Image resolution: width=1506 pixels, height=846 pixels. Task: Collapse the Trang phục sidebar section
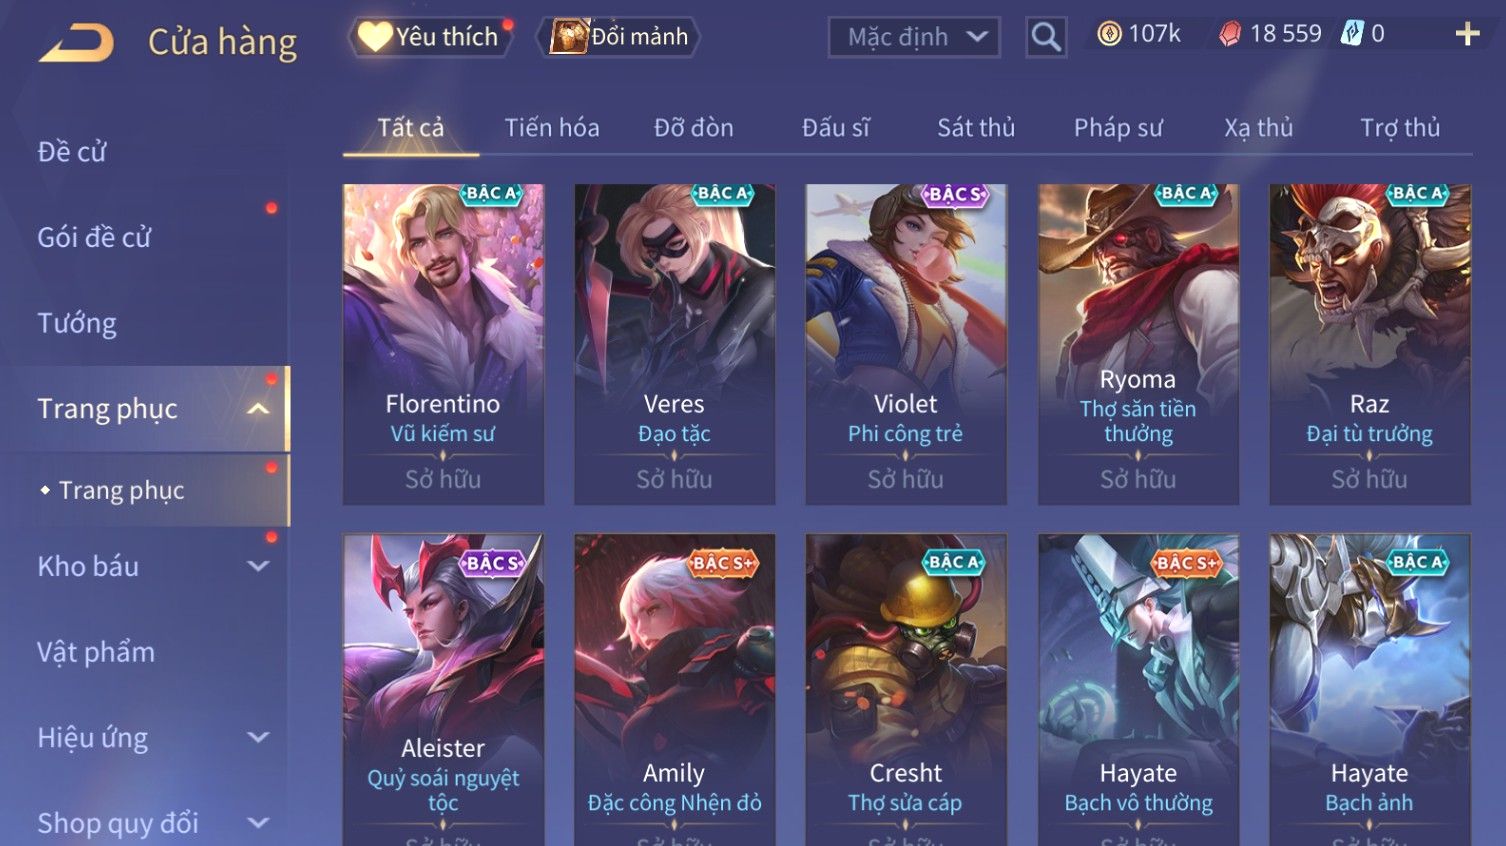(x=258, y=409)
